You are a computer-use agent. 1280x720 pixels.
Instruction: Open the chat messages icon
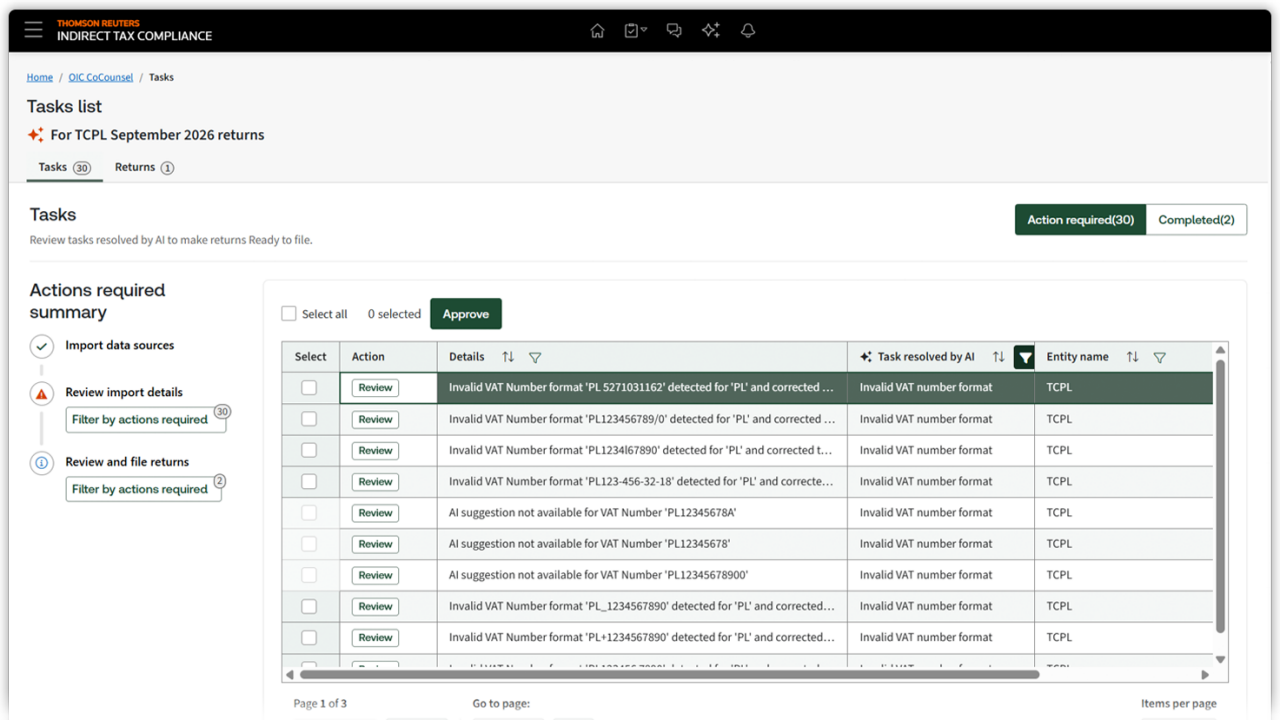(x=674, y=31)
